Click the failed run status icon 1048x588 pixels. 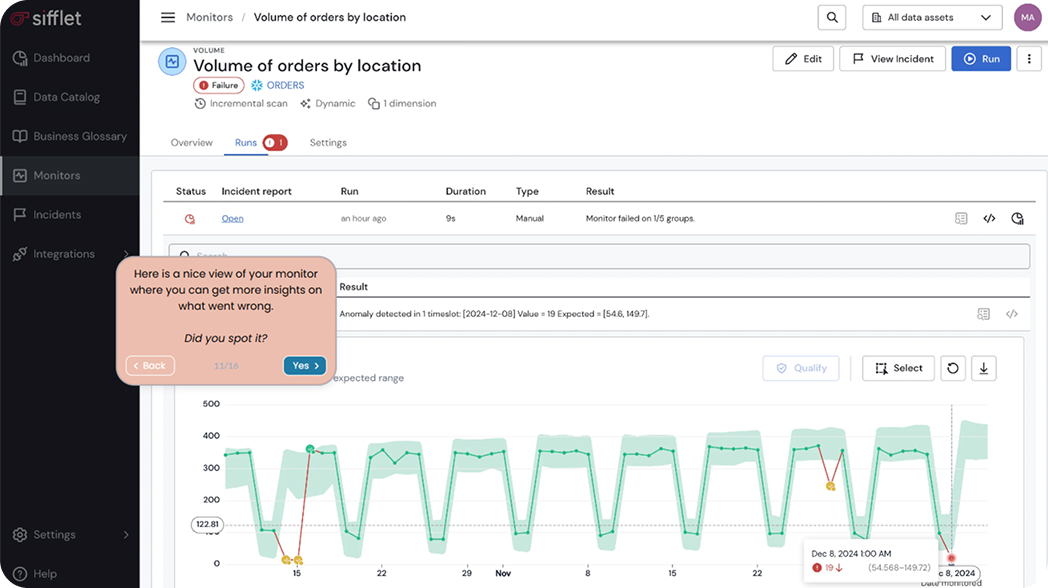190,218
